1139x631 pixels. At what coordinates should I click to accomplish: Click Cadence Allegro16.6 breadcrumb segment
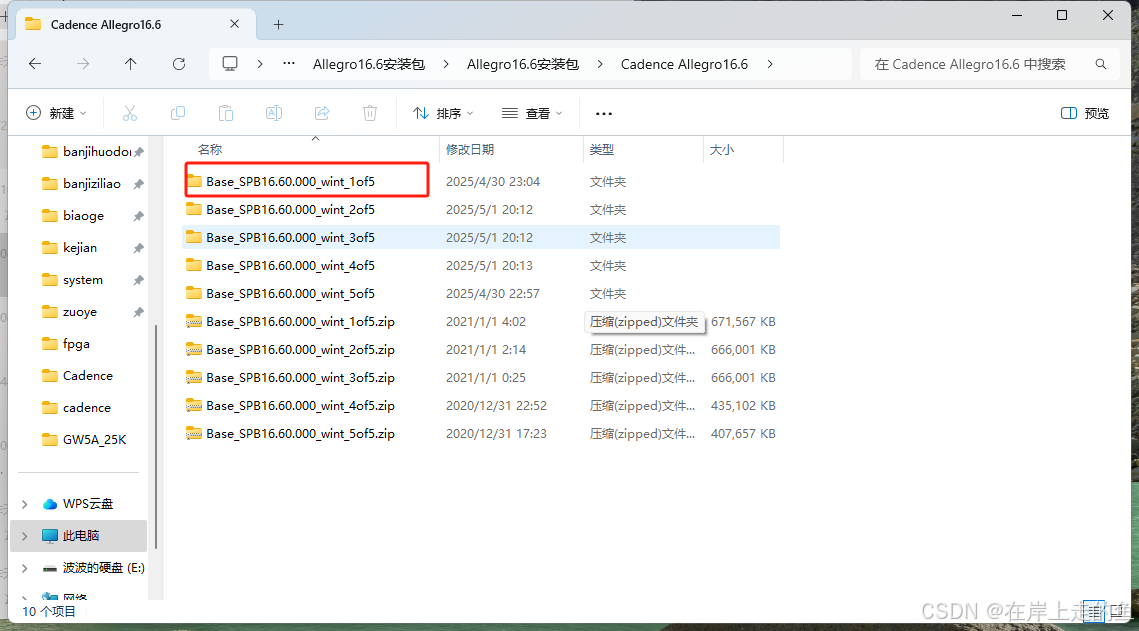point(684,64)
